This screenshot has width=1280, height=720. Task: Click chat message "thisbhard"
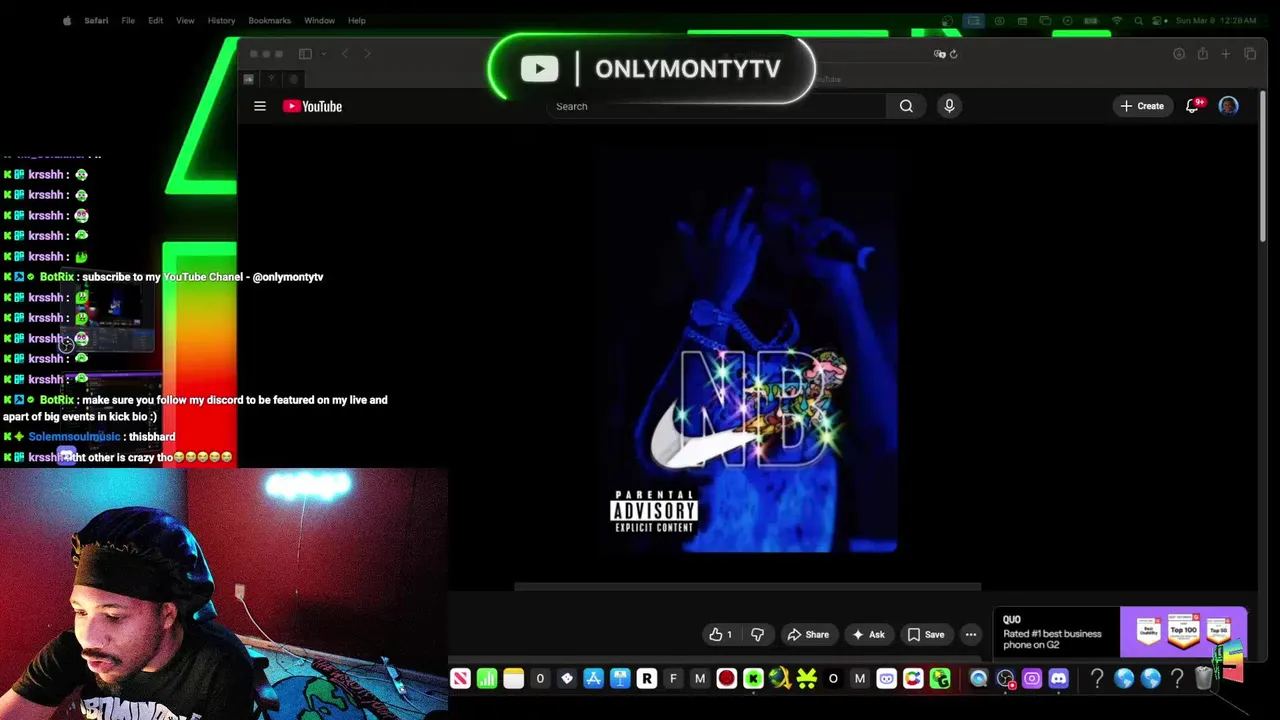click(152, 437)
